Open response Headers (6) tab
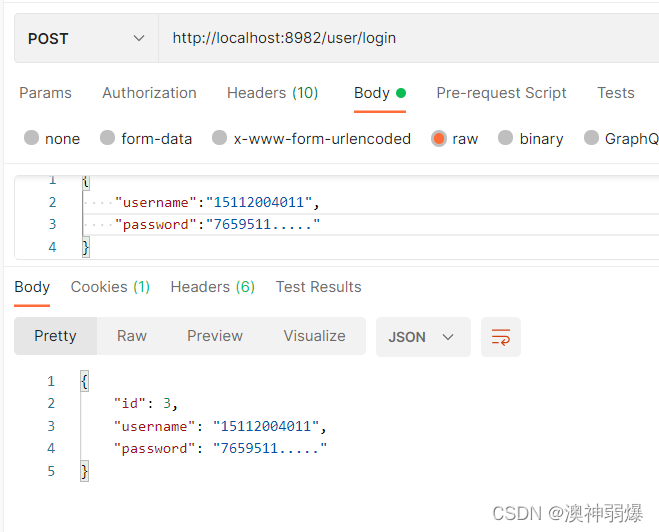Screen dimensions: 659x532 pyautogui.click(x=213, y=287)
